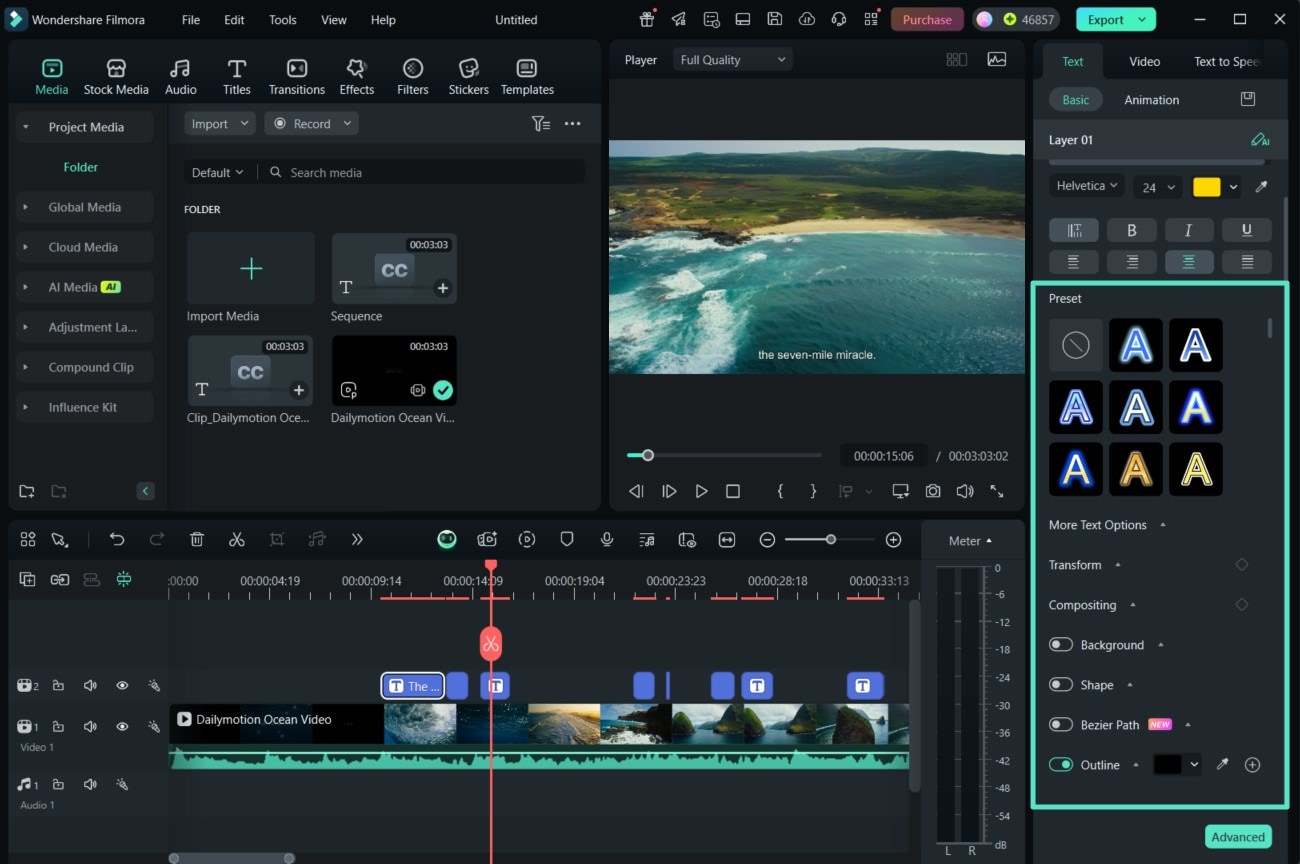Open the Stock Media tab
This screenshot has height=864, width=1300.
[x=116, y=77]
